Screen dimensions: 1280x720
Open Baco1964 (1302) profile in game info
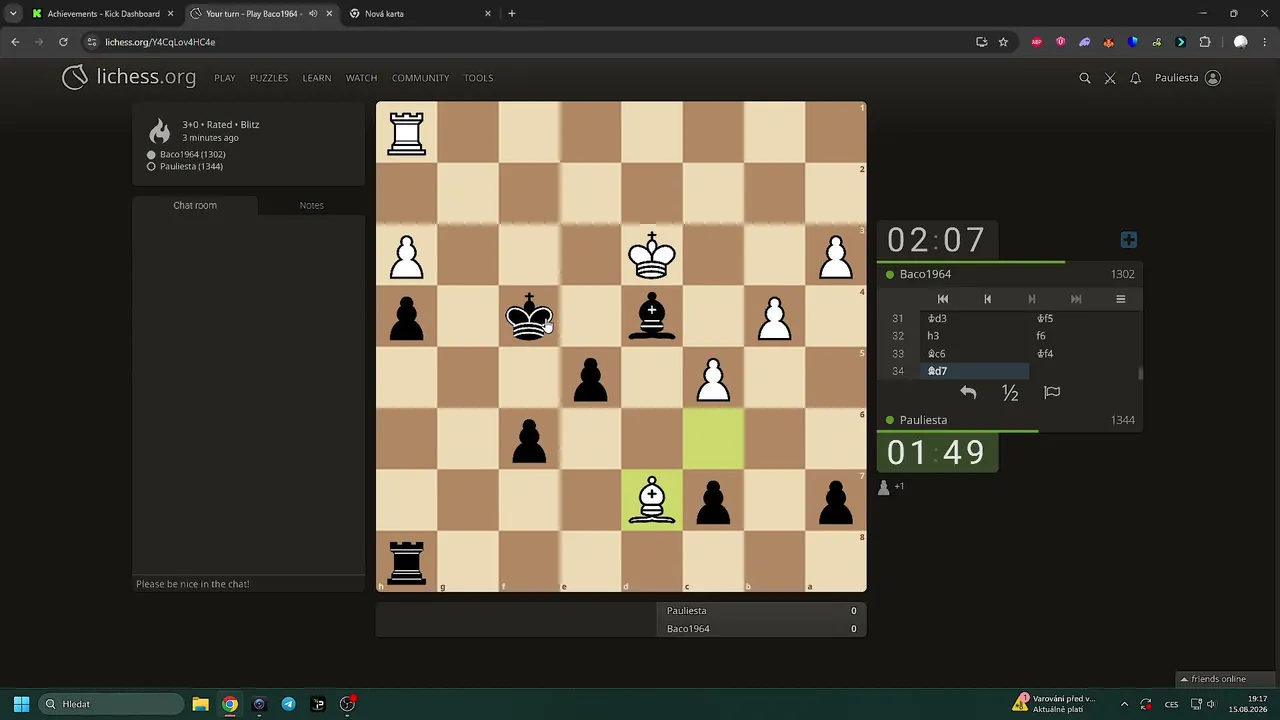[x=192, y=155]
